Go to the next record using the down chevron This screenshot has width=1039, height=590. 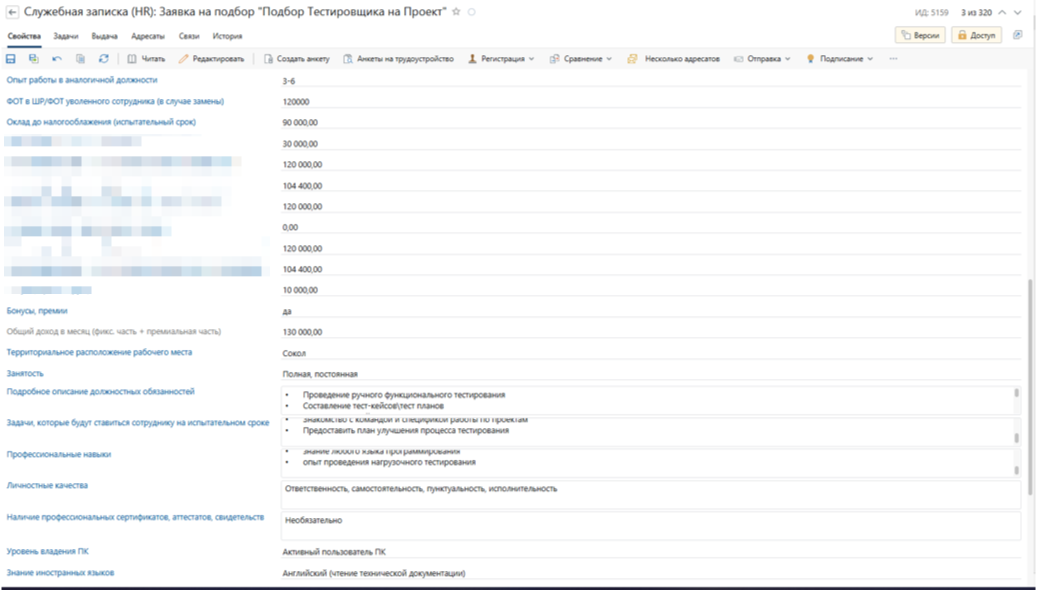1018,12
